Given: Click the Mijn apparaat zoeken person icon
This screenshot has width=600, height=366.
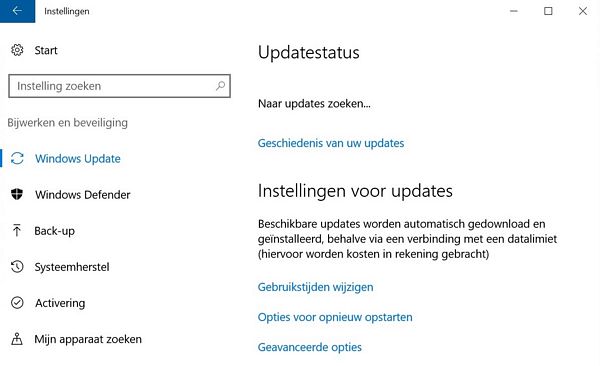Looking at the screenshot, I should pyautogui.click(x=17, y=338).
